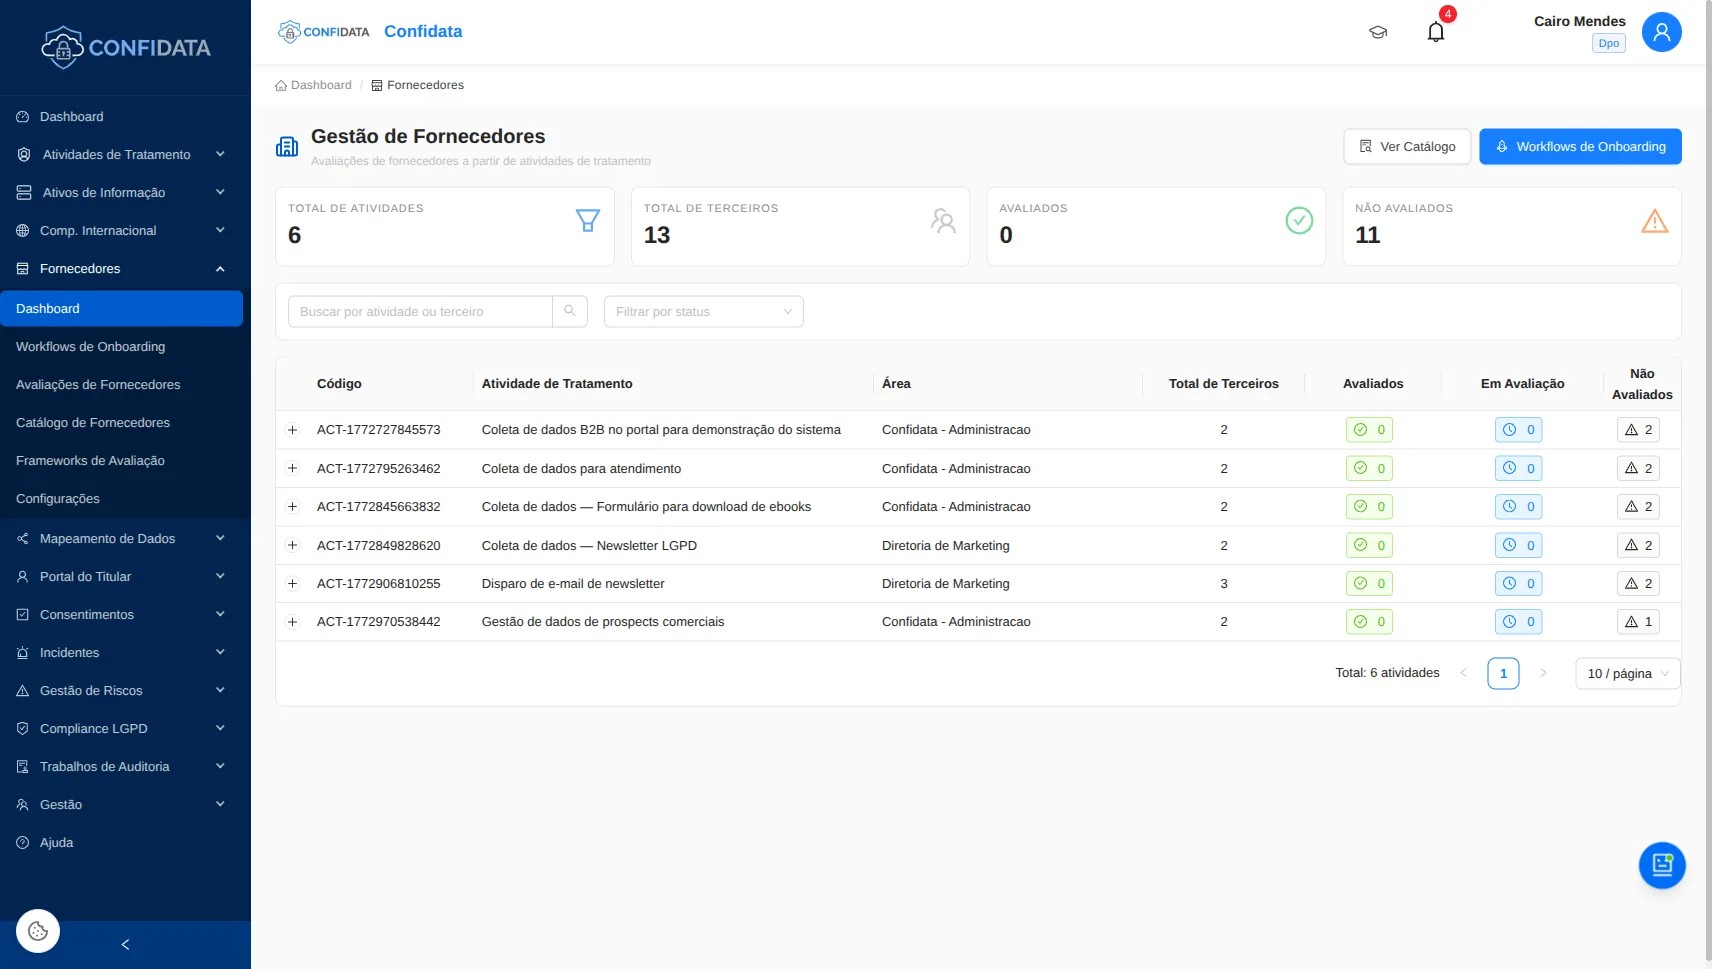Focus the Buscar por atividade search field
This screenshot has height=969, width=1712.
pyautogui.click(x=420, y=311)
